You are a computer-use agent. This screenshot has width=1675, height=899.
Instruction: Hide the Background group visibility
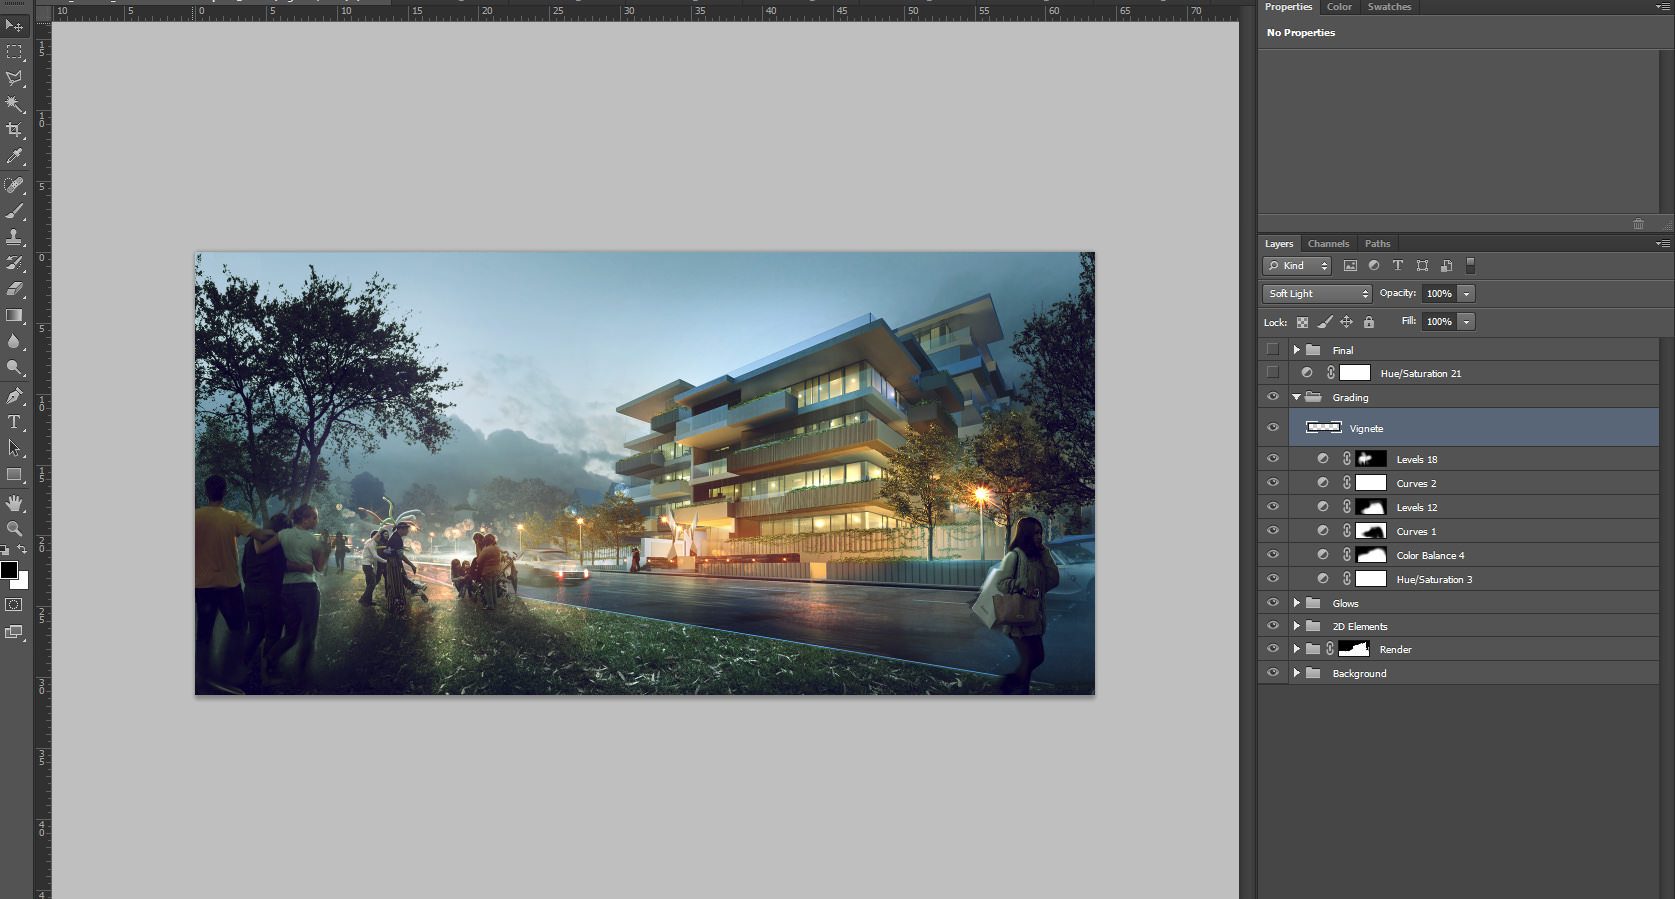pyautogui.click(x=1272, y=673)
